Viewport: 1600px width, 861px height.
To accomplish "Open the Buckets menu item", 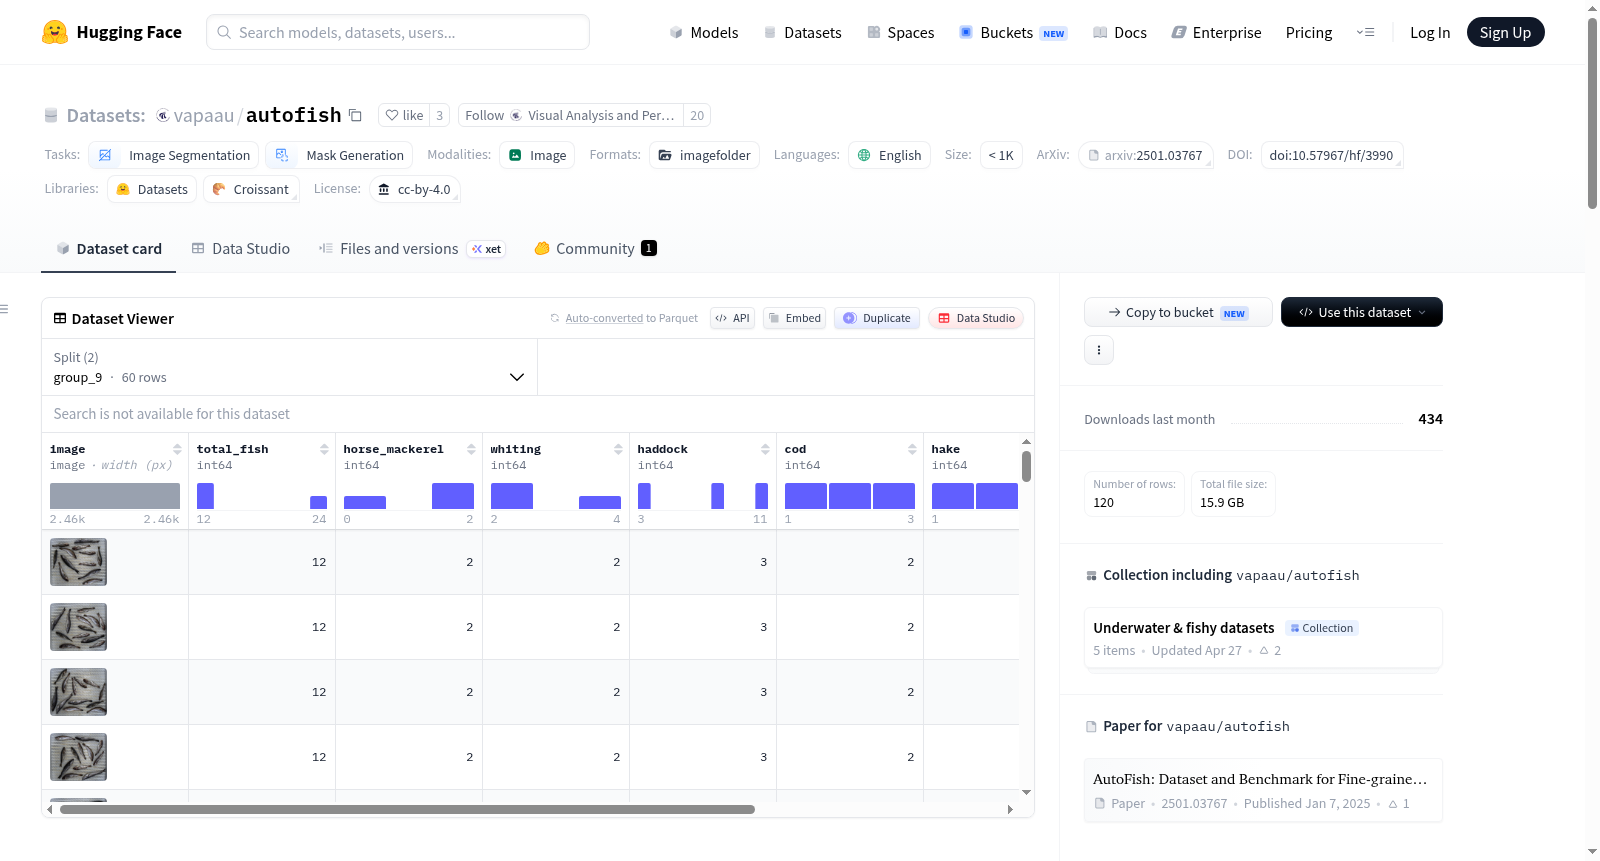I will click(1013, 32).
